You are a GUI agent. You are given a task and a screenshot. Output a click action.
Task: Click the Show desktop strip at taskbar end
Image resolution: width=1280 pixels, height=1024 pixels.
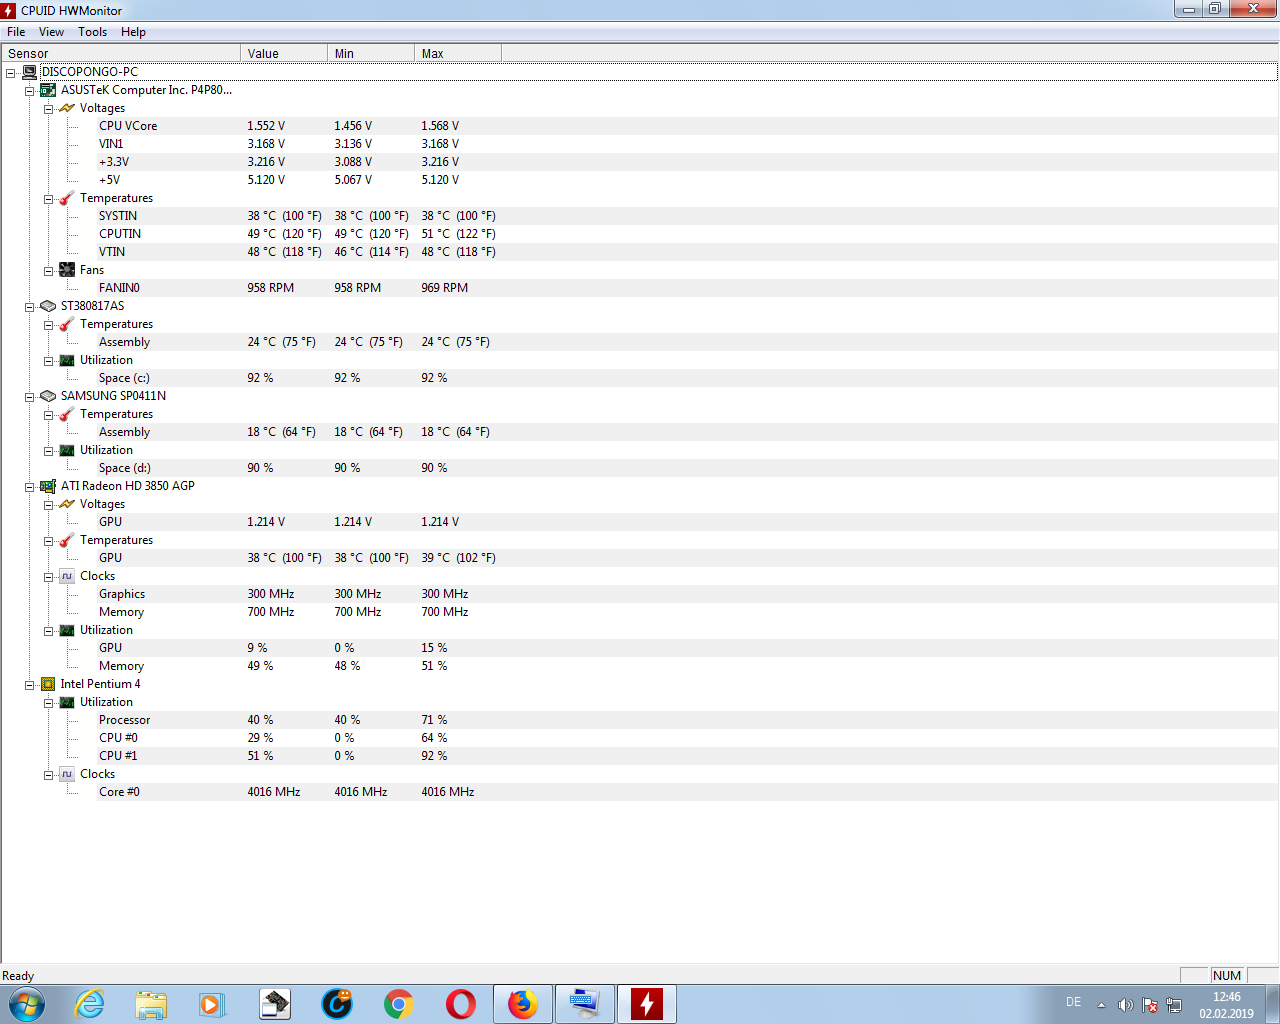tap(1273, 1004)
